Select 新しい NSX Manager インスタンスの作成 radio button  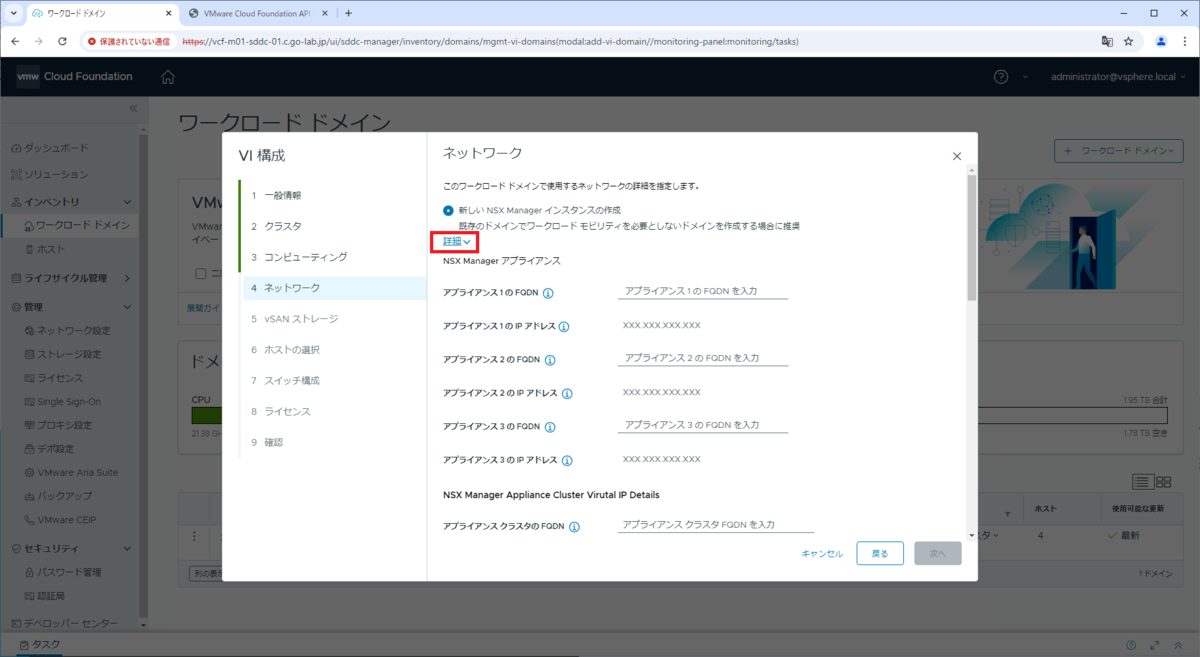448,210
